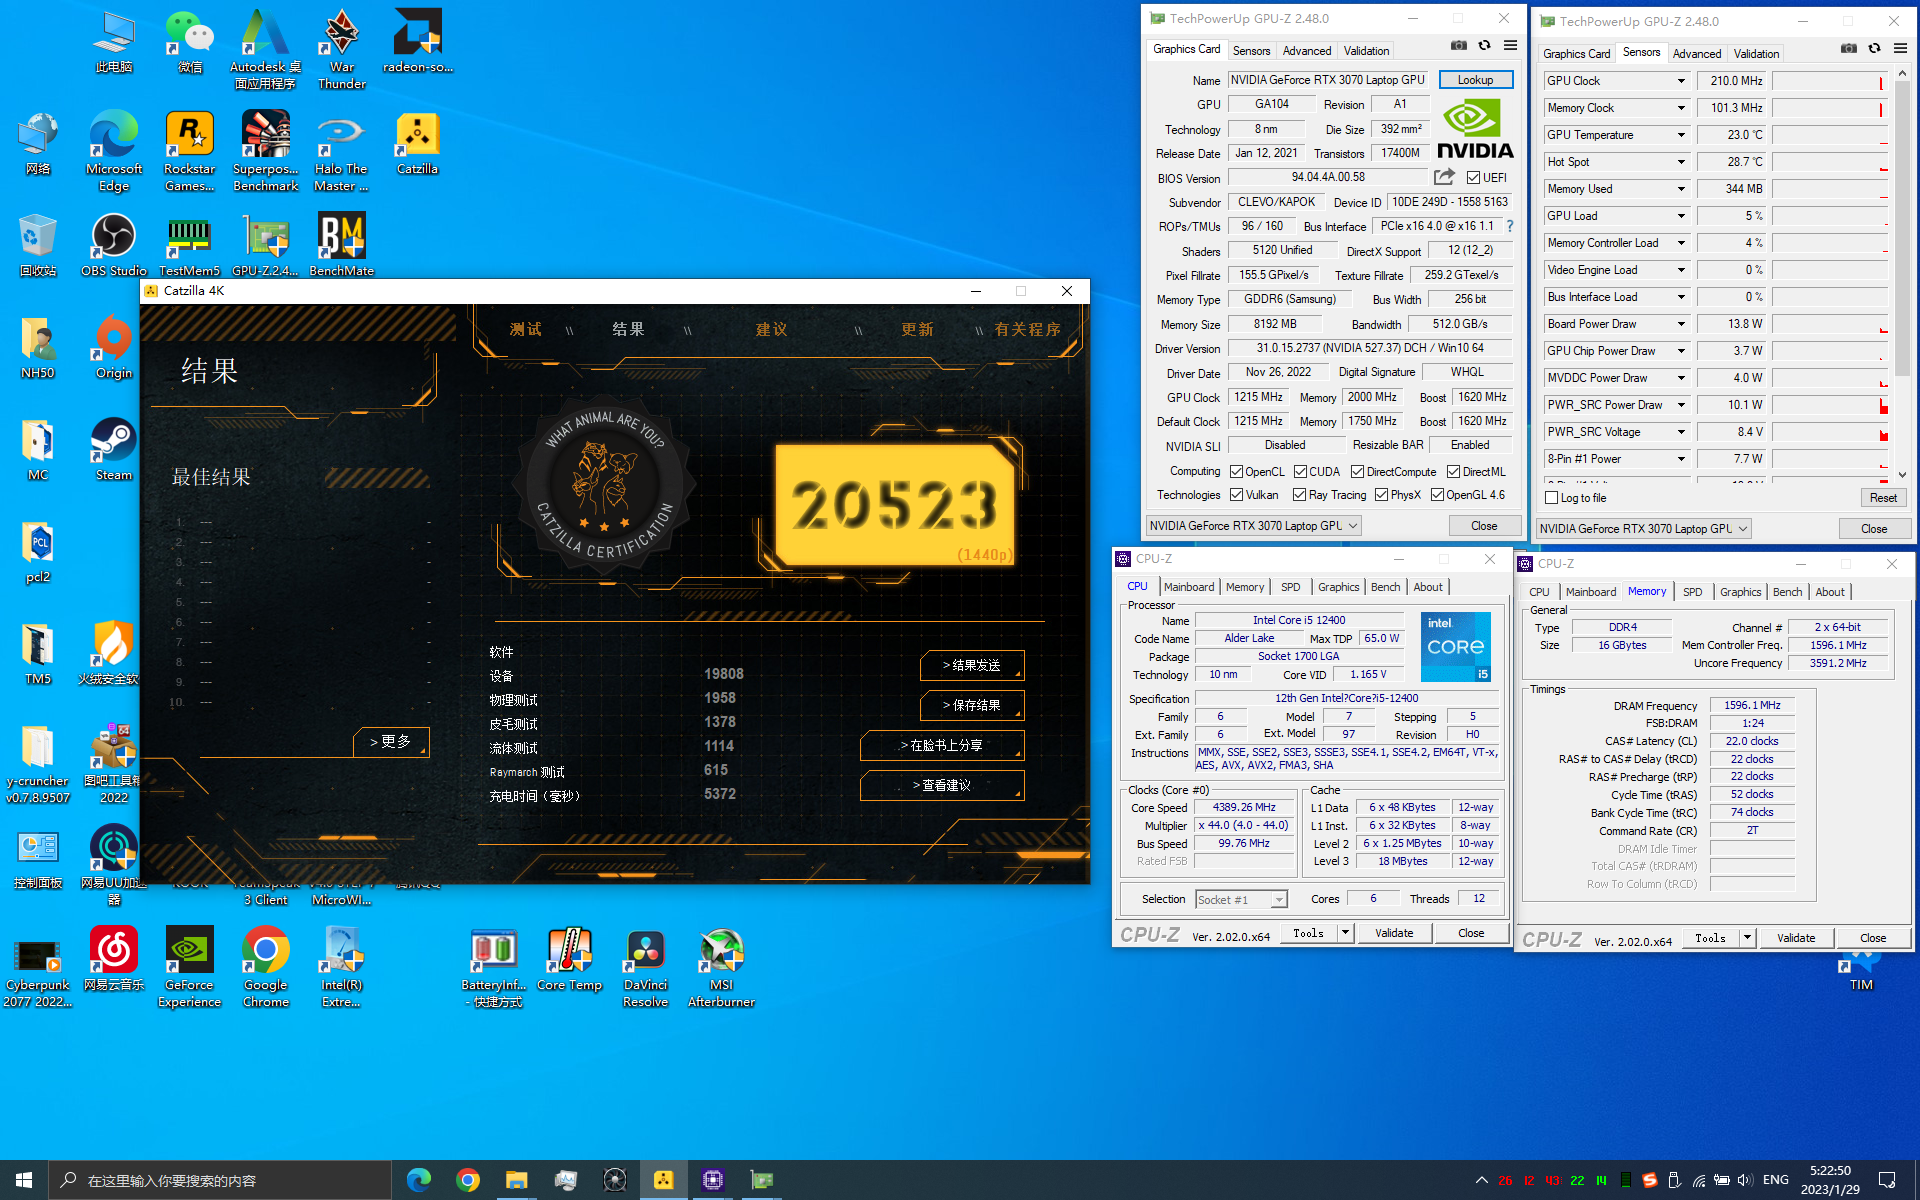Open the Core Temp desktop shortcut
1920x1200 pixels.
click(x=569, y=960)
